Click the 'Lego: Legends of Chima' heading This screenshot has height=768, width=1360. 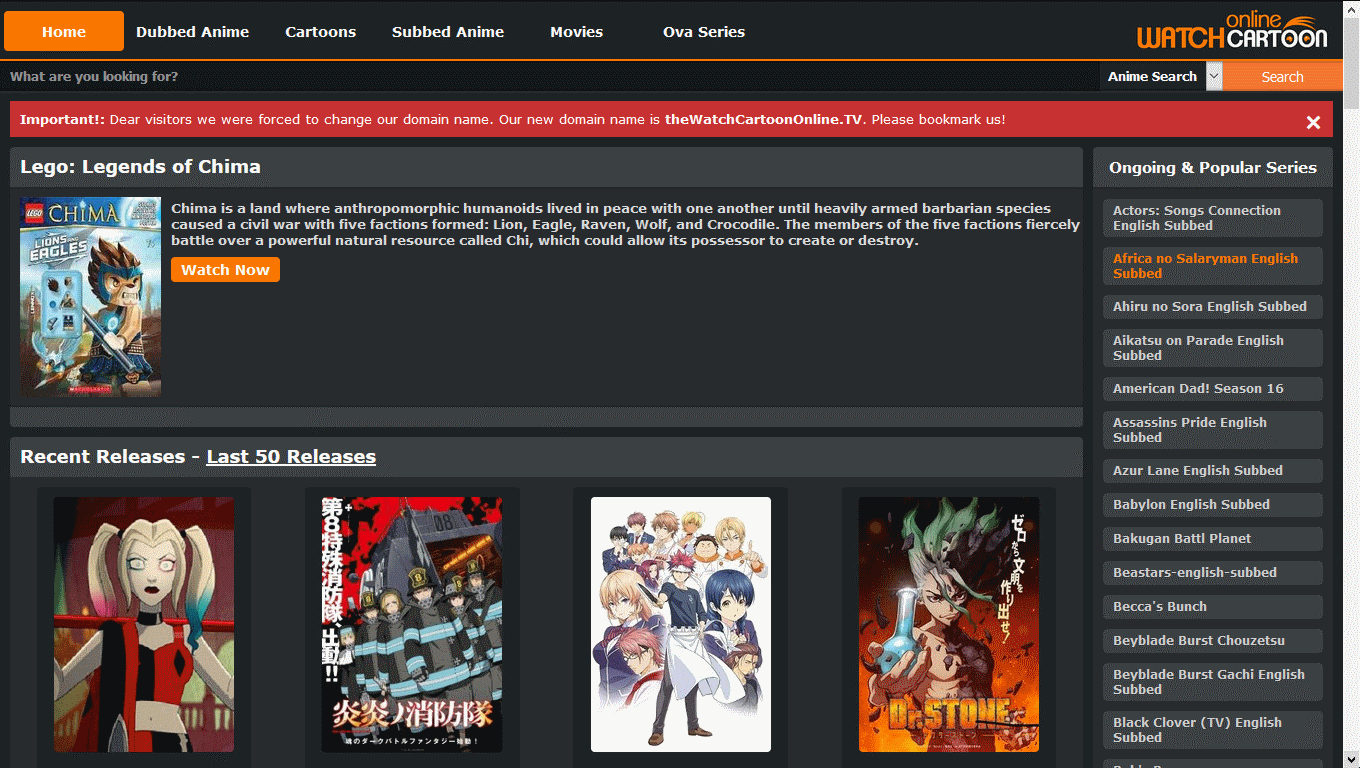140,167
